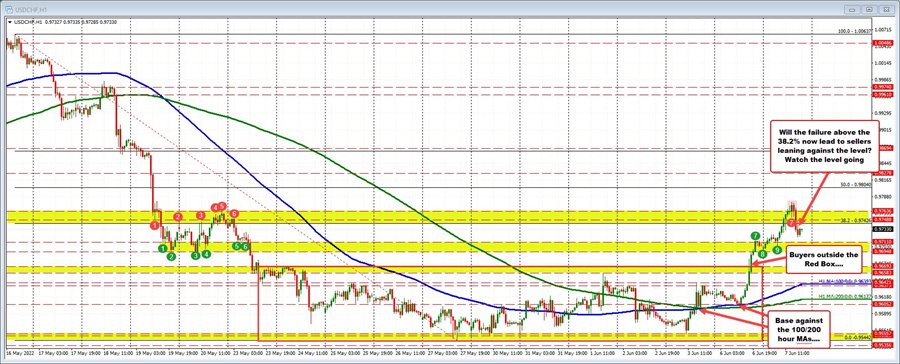Click the H1 MA(100) 0.96393 label

click(x=845, y=281)
